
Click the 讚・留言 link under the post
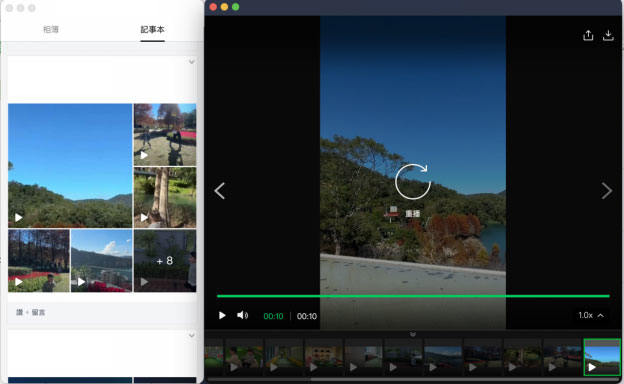point(31,312)
